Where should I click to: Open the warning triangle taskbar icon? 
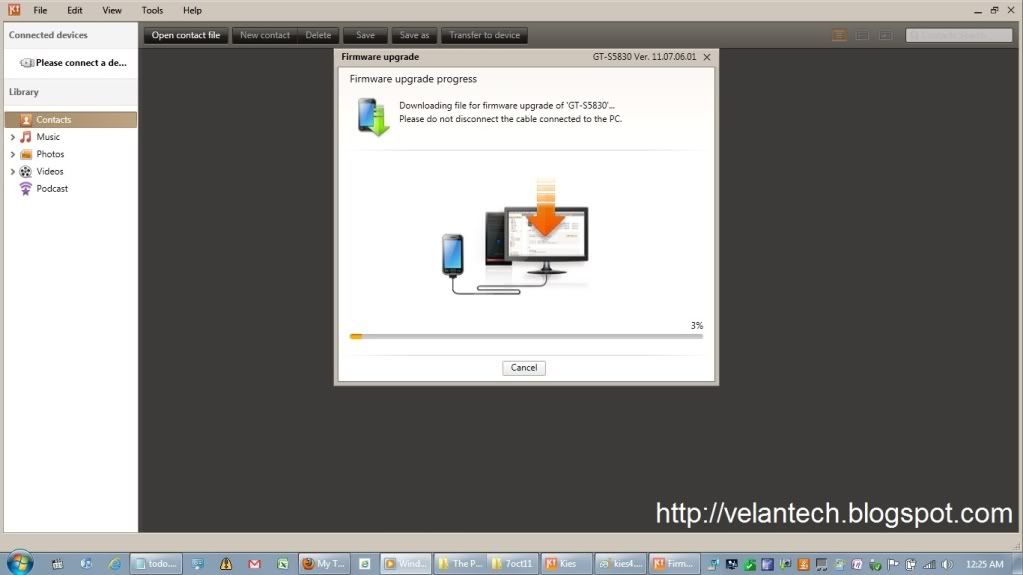click(226, 564)
